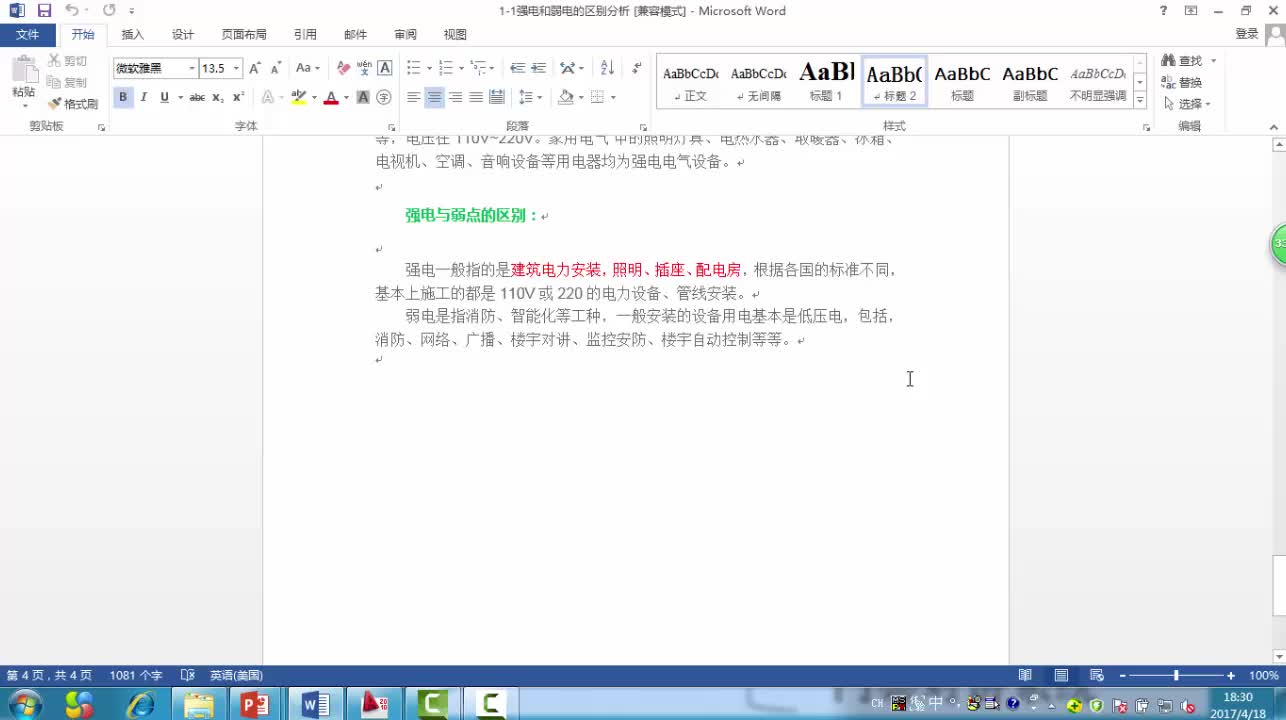Click the character shading A icon
The width and height of the screenshot is (1286, 720).
click(363, 97)
